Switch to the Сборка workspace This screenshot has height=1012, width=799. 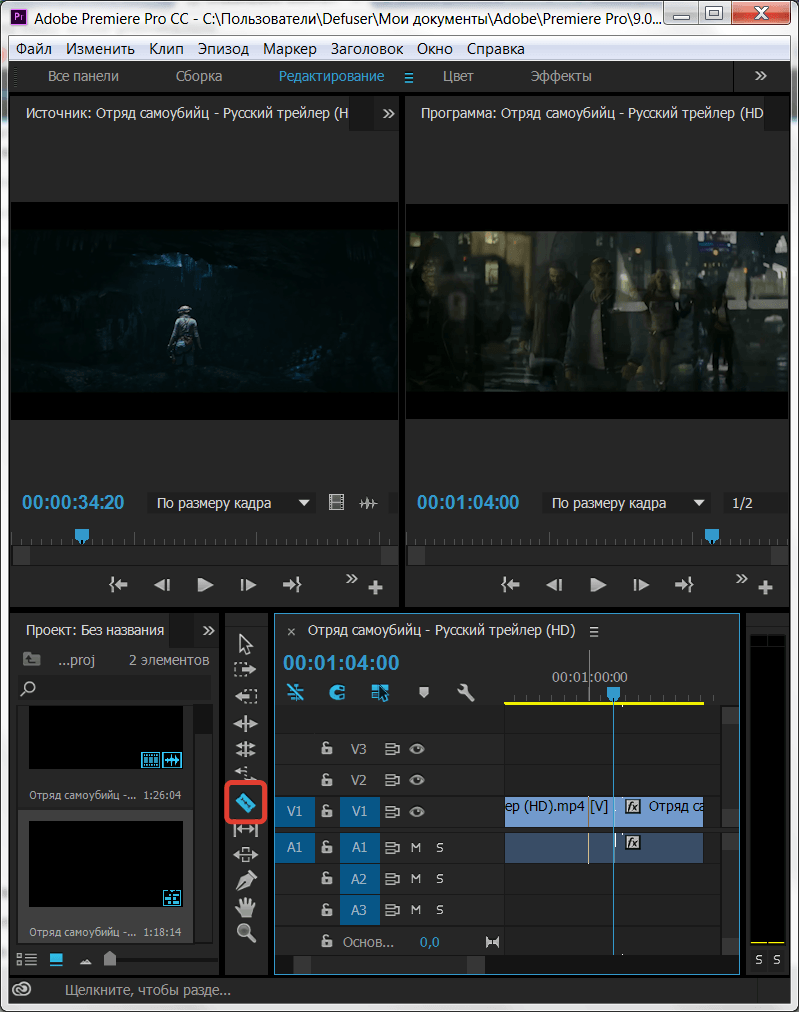coord(199,76)
